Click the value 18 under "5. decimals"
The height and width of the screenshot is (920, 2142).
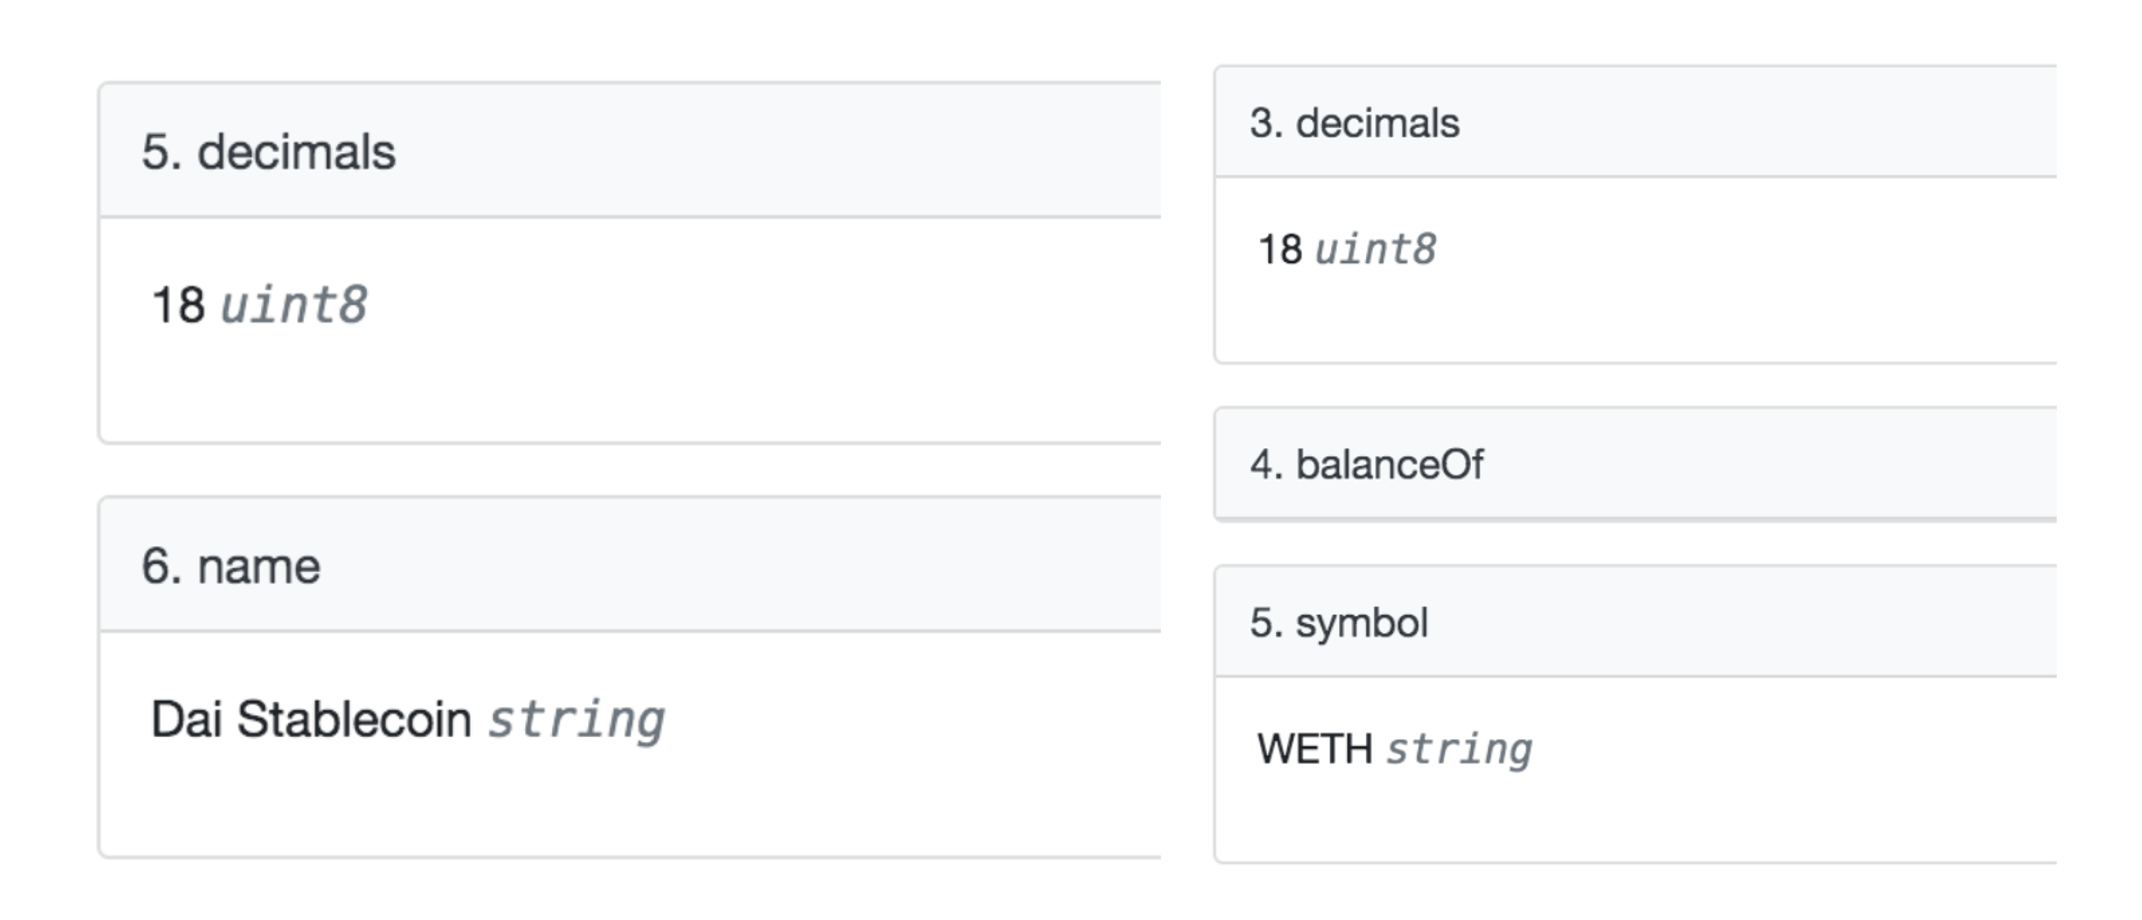coord(178,305)
